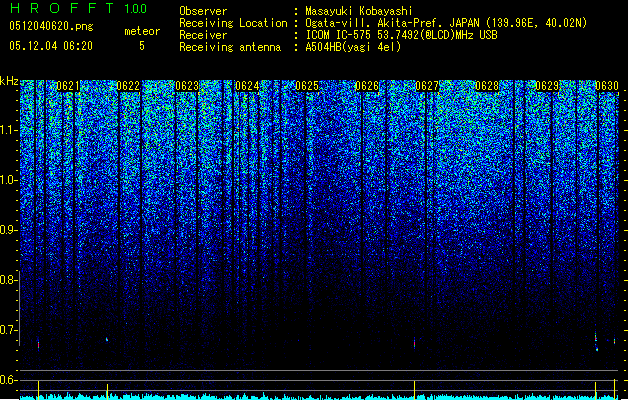This screenshot has width=629, height=400.
Task: Click the 0623 time marker
Action: tap(187, 86)
